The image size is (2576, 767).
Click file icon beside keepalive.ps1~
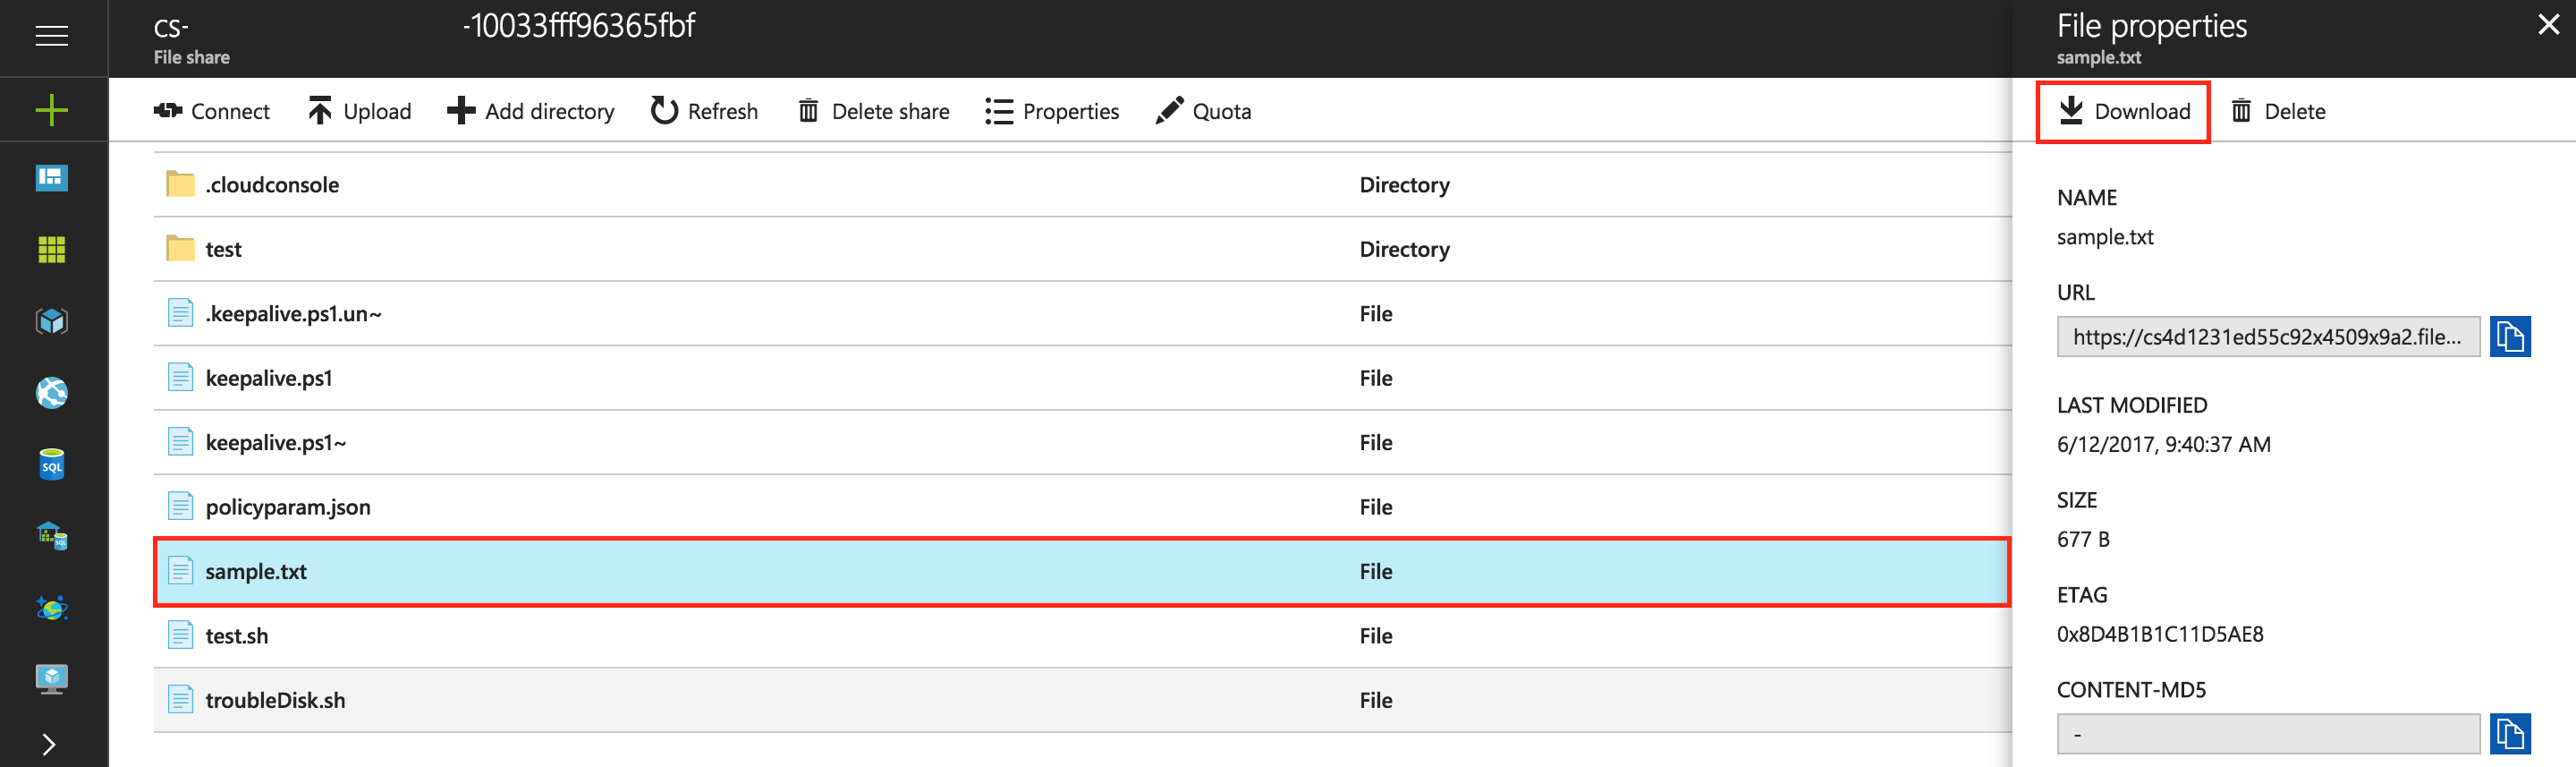180,441
